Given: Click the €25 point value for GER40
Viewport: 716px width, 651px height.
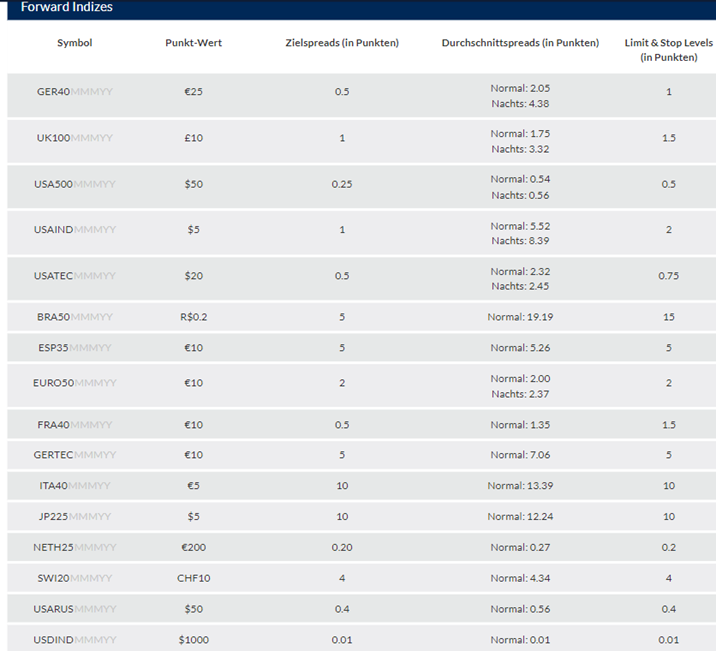Looking at the screenshot, I should (194, 92).
